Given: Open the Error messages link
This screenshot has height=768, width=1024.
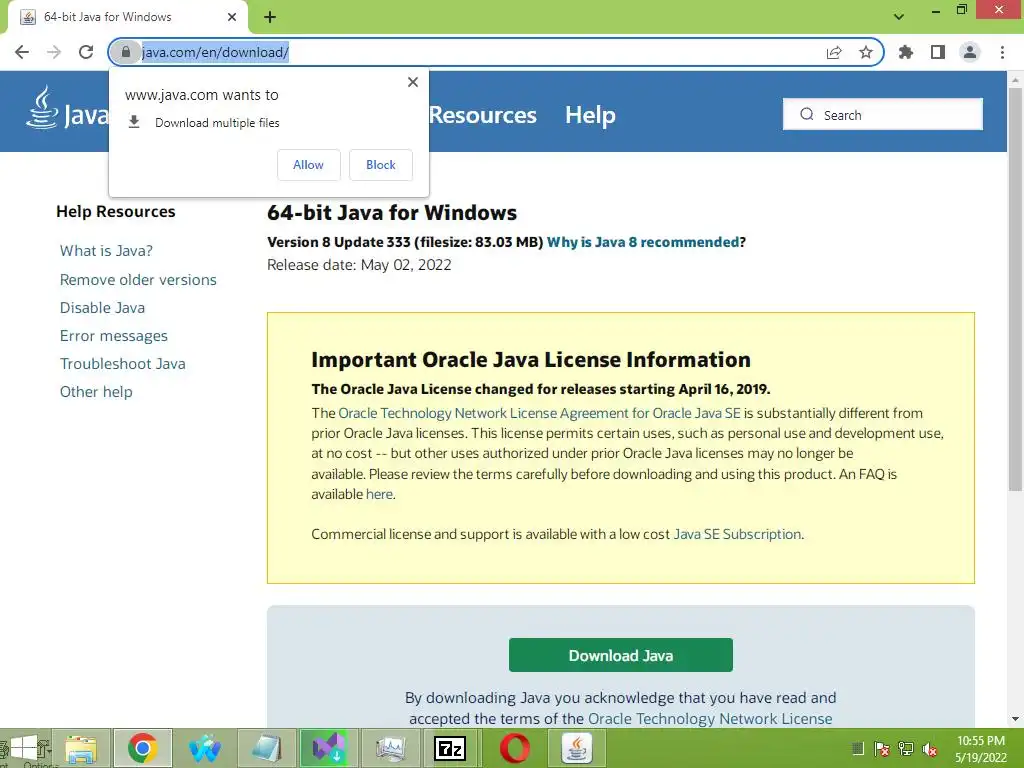Looking at the screenshot, I should tap(114, 336).
